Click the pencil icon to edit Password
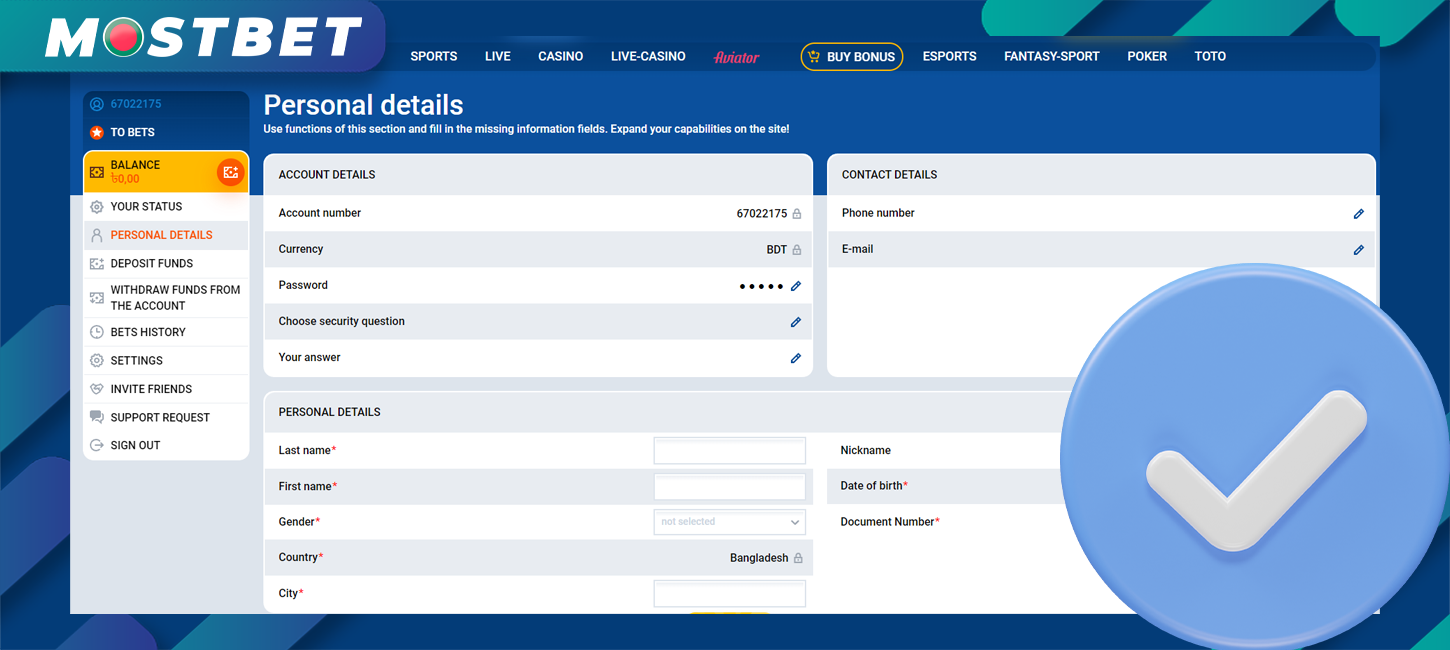The image size is (1450, 650). [795, 286]
